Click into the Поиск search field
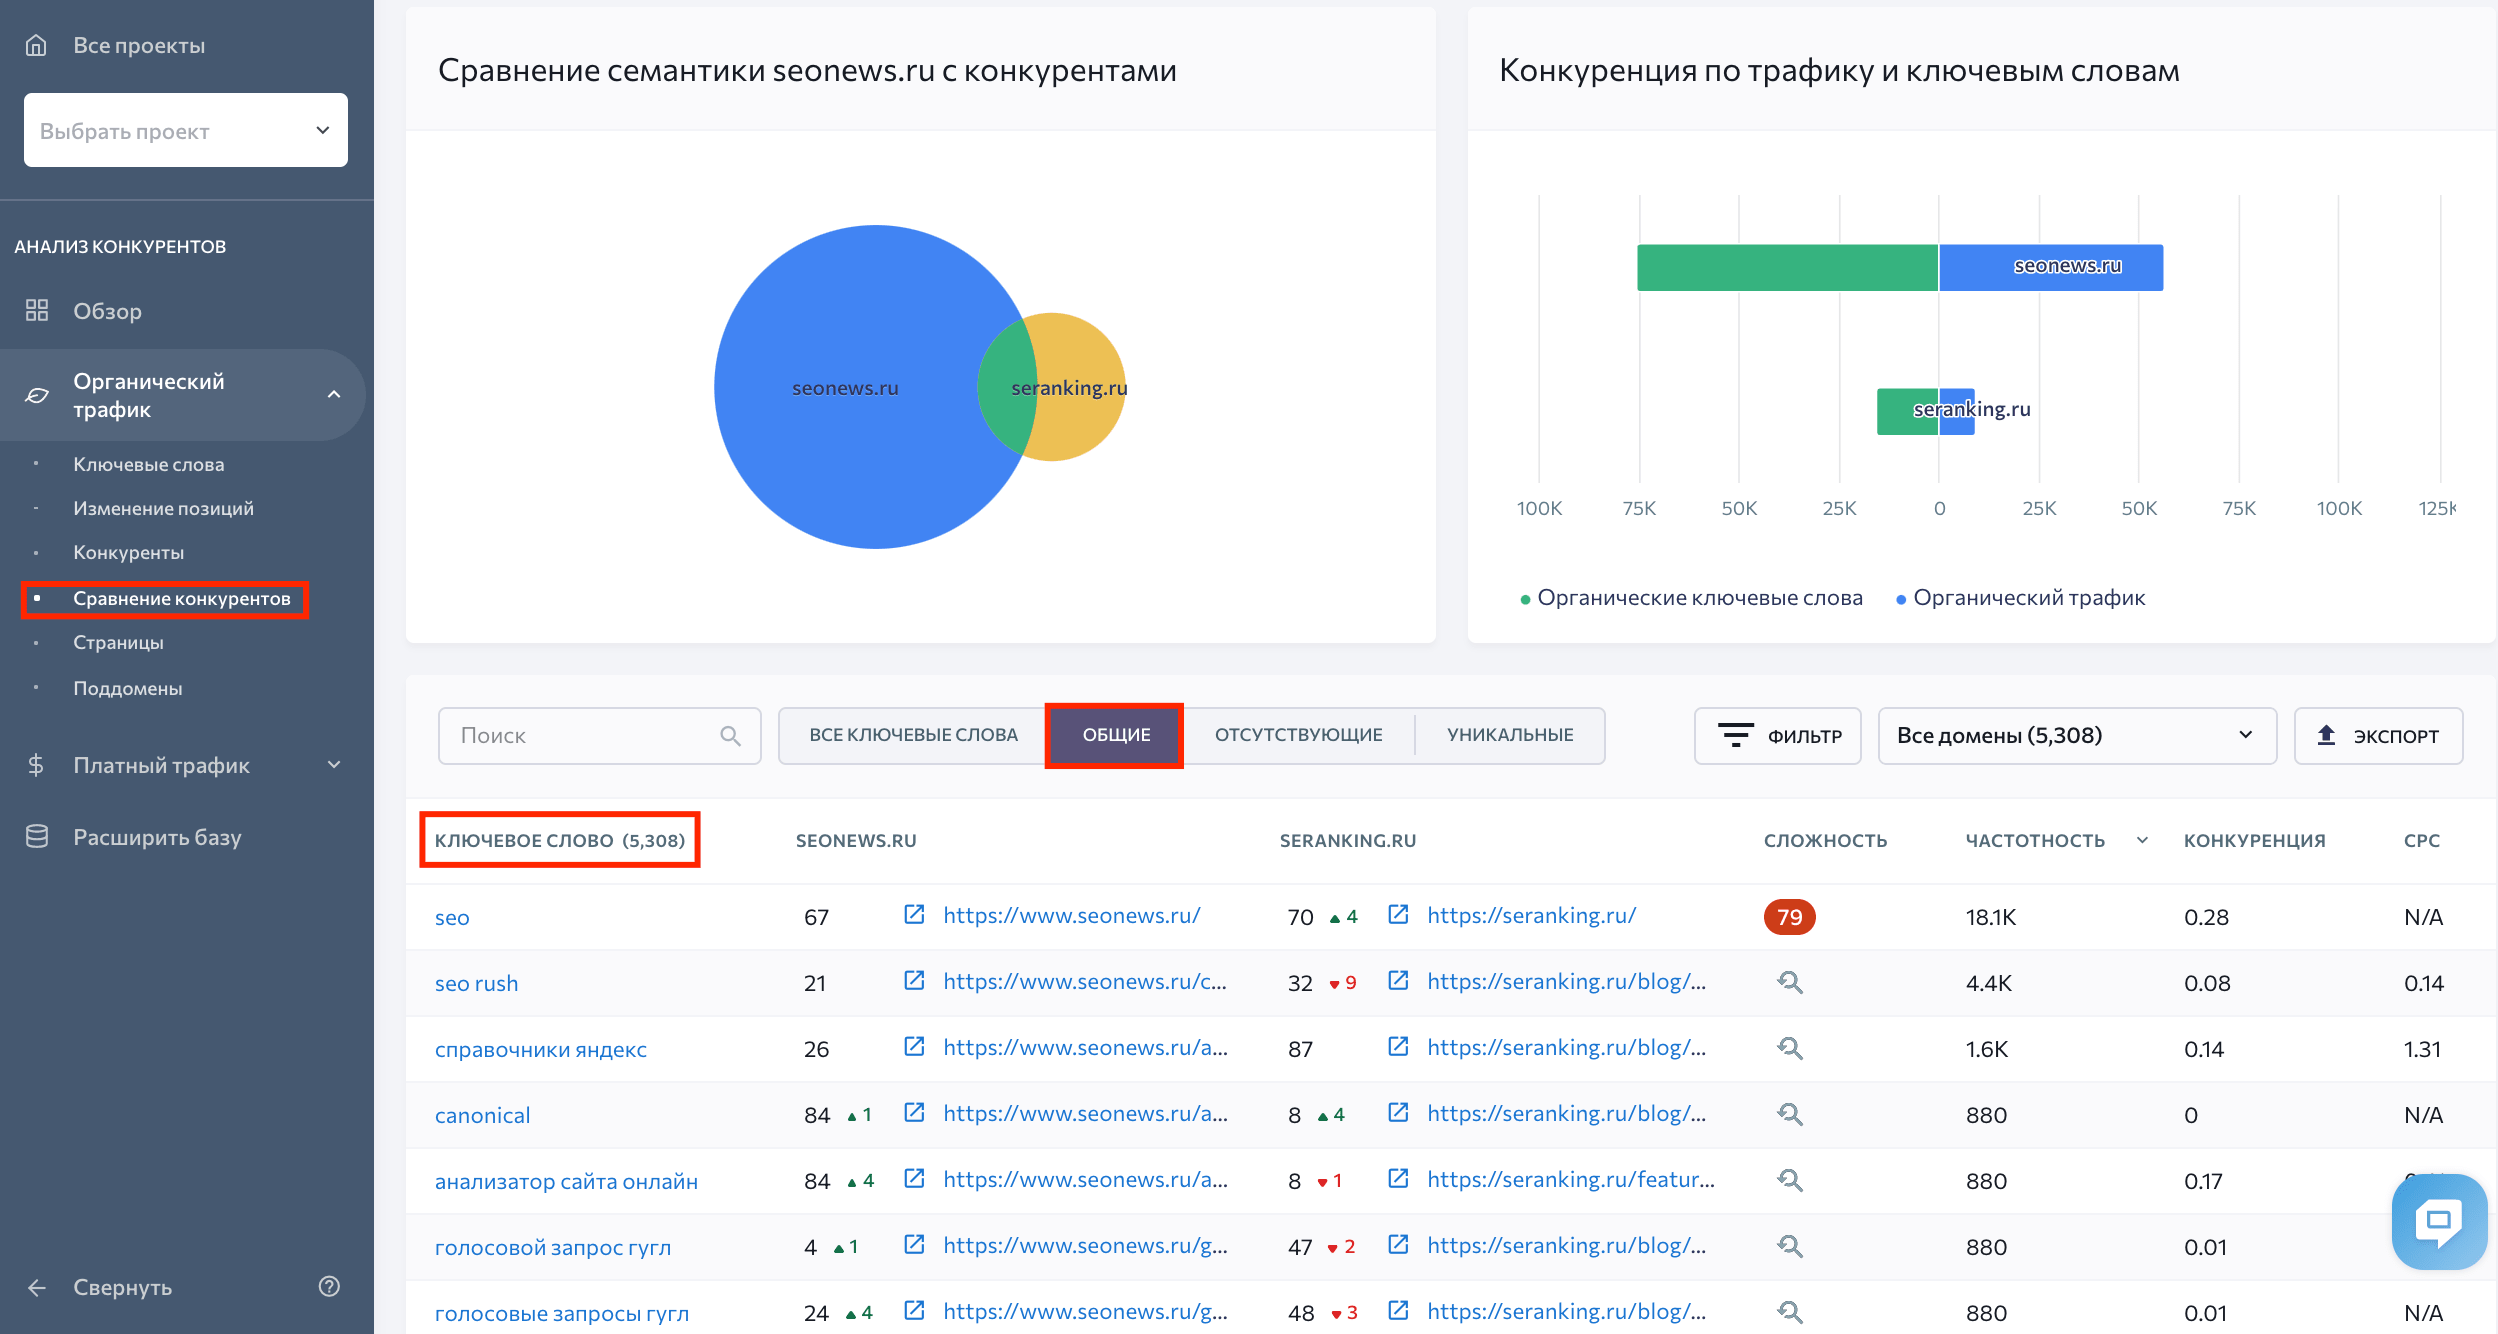Image resolution: width=2498 pixels, height=1334 pixels. [600, 735]
